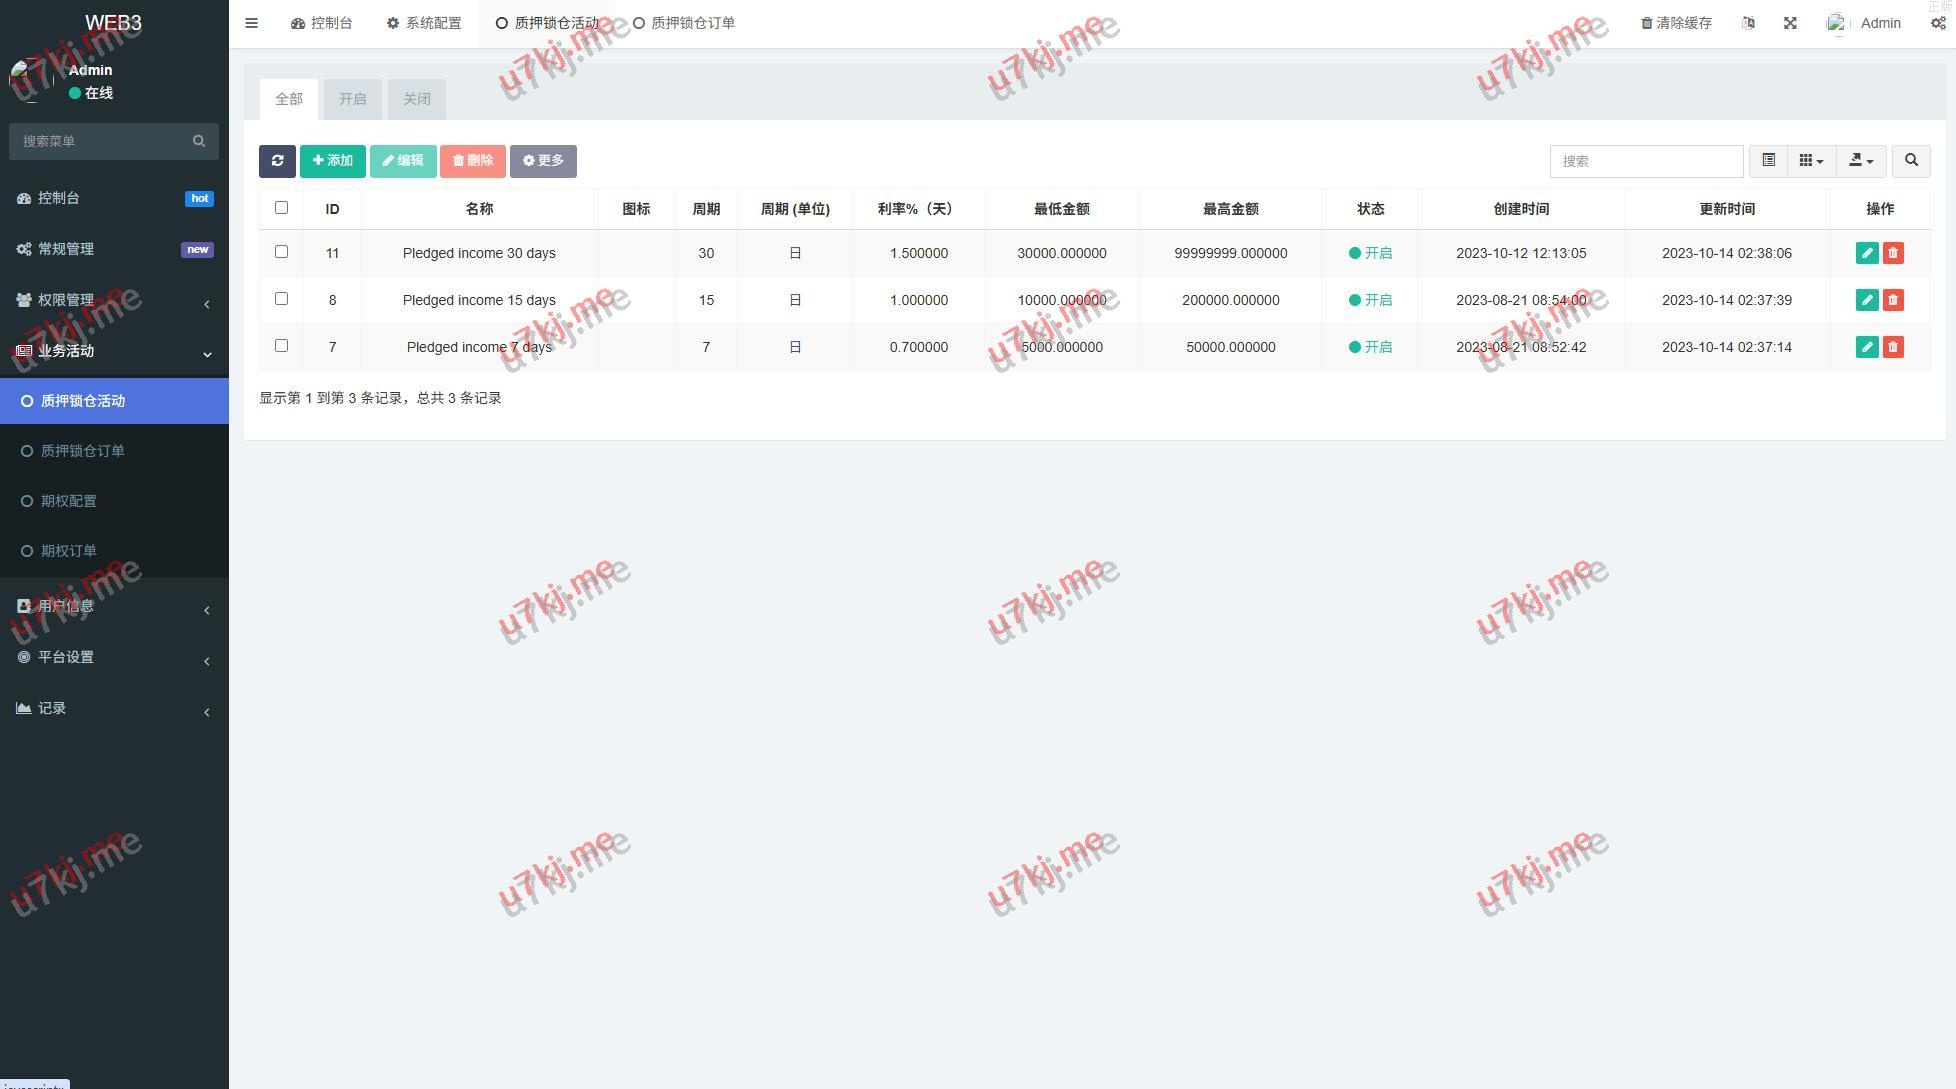Open 期权配置 in the sidebar
This screenshot has width=1956, height=1089.
pos(69,501)
